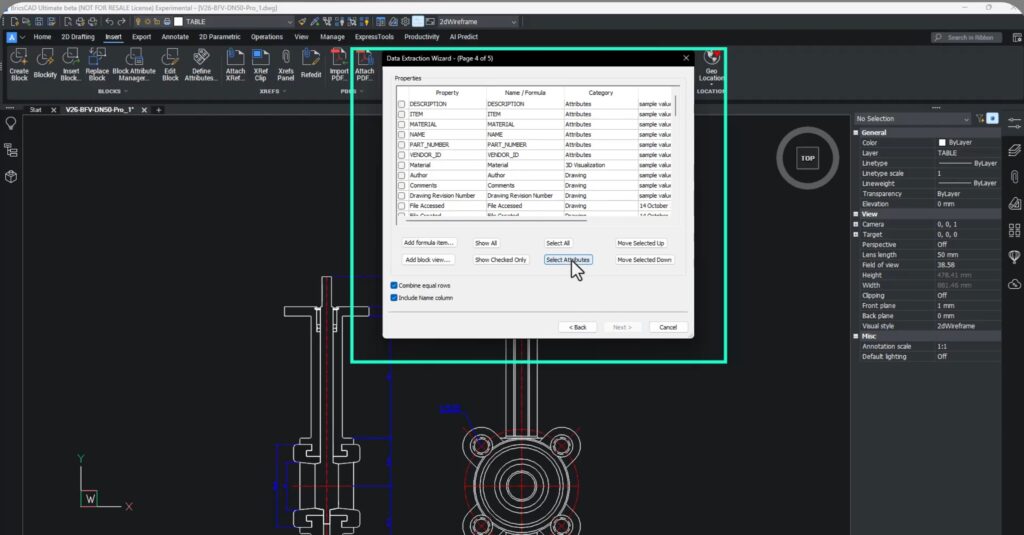
Task: Click the Select Attributes button
Action: click(x=568, y=260)
